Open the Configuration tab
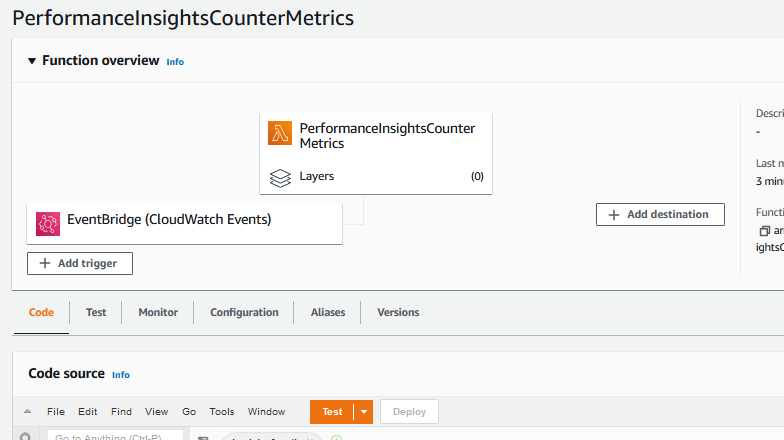The width and height of the screenshot is (784, 440). [x=244, y=312]
